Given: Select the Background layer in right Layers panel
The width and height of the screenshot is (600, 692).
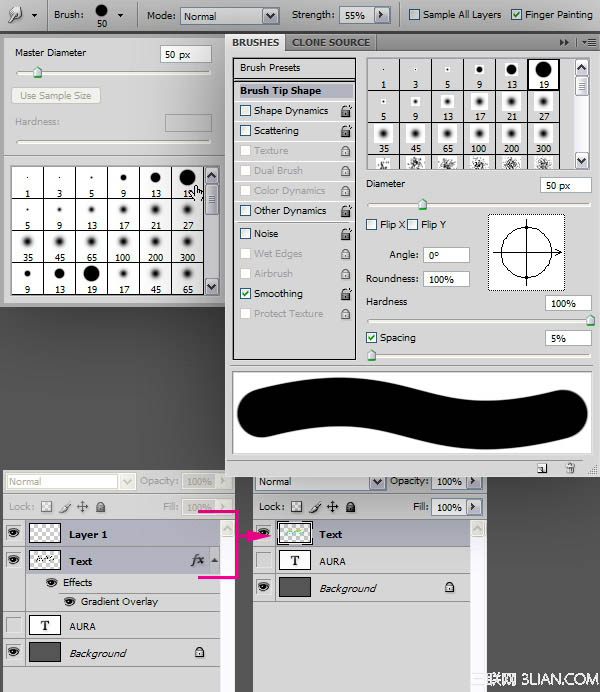Looking at the screenshot, I should [x=362, y=588].
